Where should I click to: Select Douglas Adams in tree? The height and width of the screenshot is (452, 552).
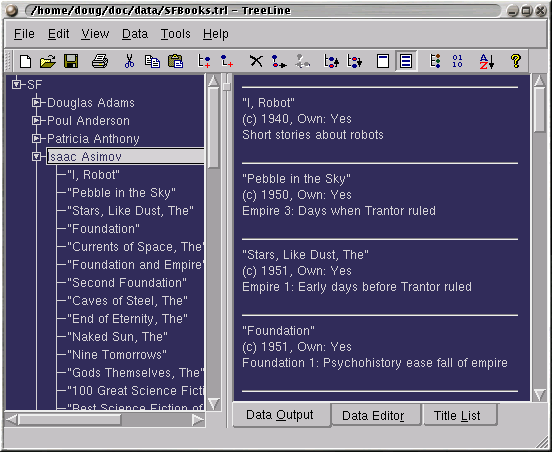pyautogui.click(x=91, y=103)
